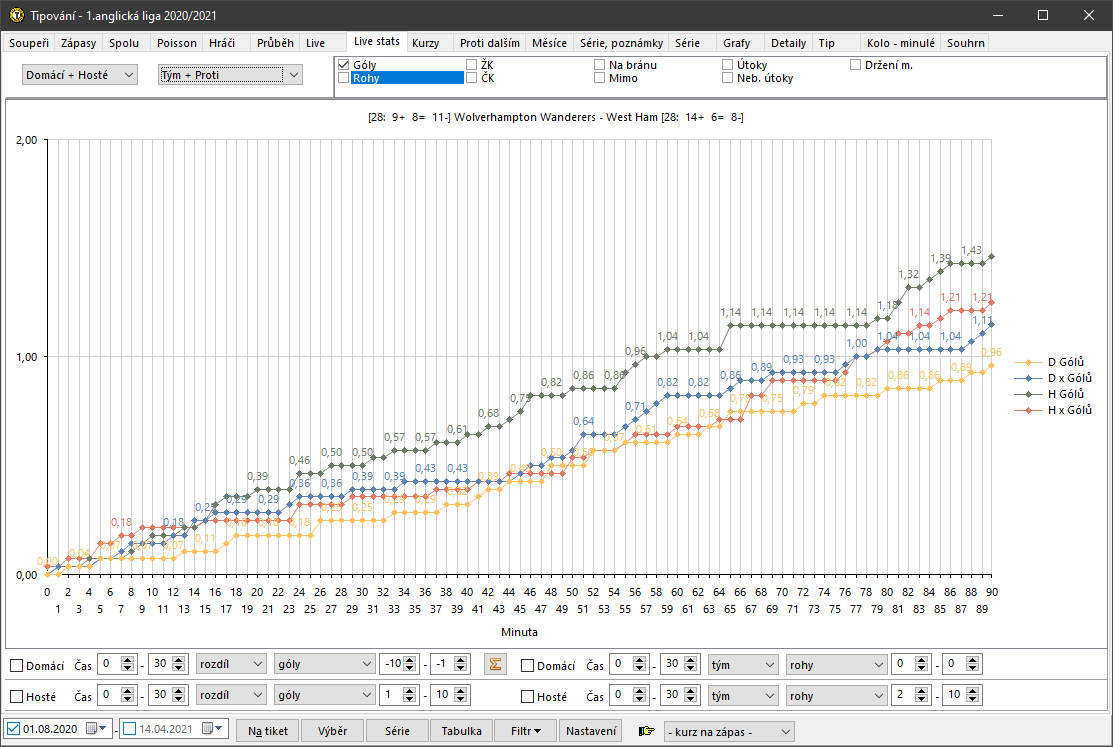Enable the Rohy checkbox

coord(344,78)
